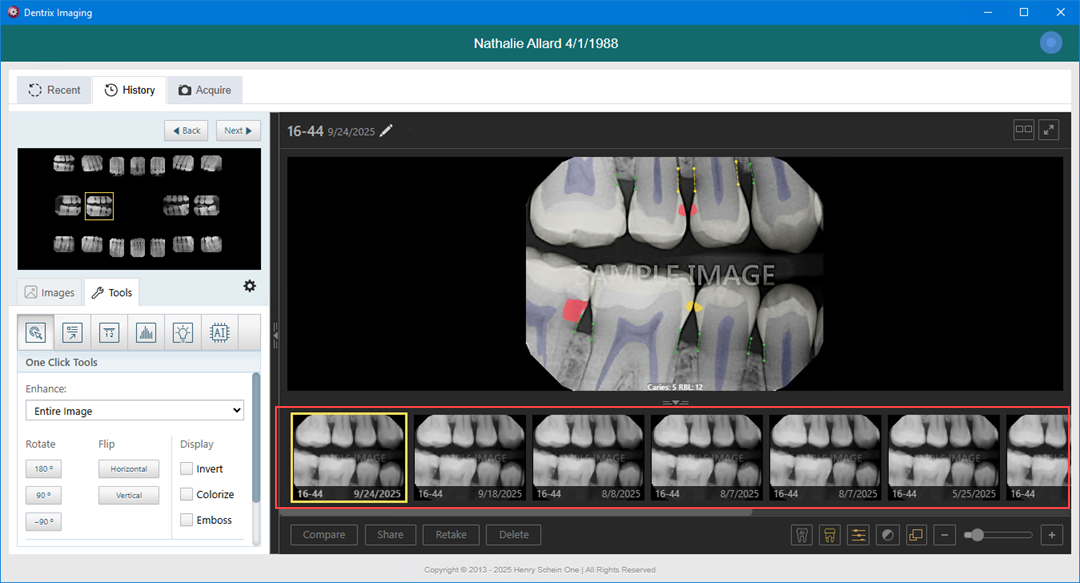The height and width of the screenshot is (583, 1080).
Task: Click the lightbulb tool icon
Action: [182, 333]
